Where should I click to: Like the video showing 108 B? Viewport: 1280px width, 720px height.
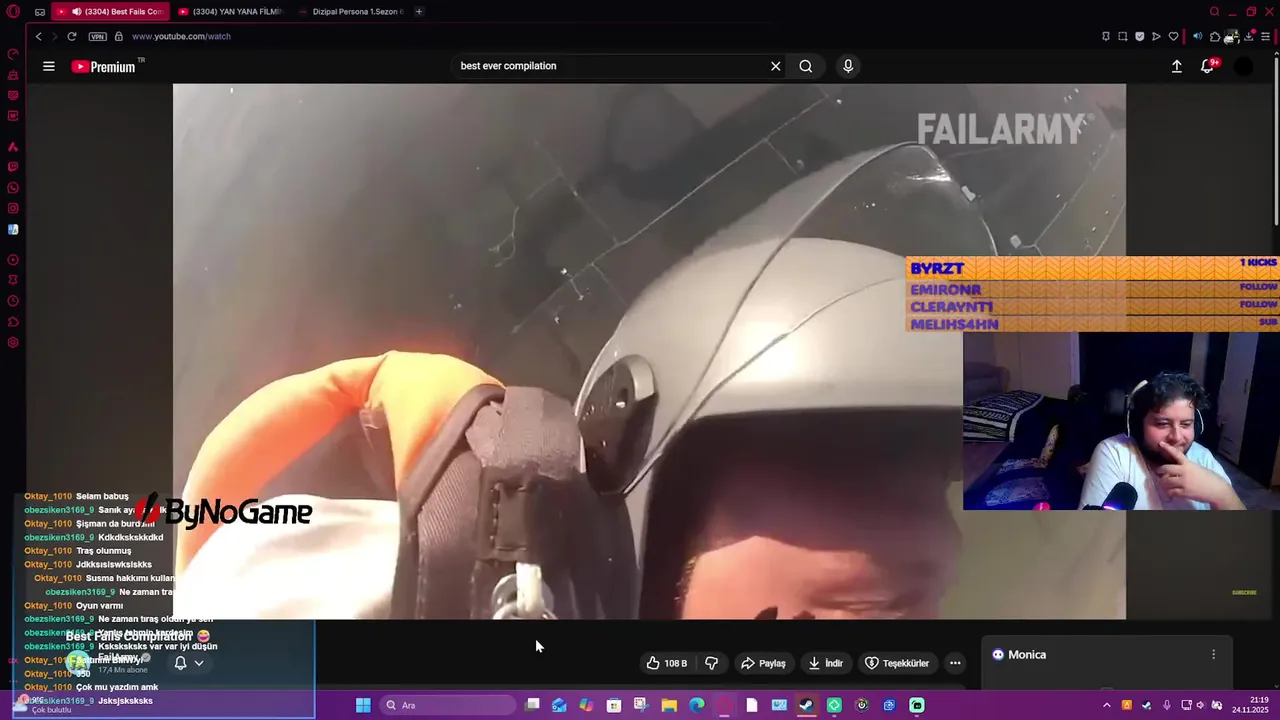(666, 663)
